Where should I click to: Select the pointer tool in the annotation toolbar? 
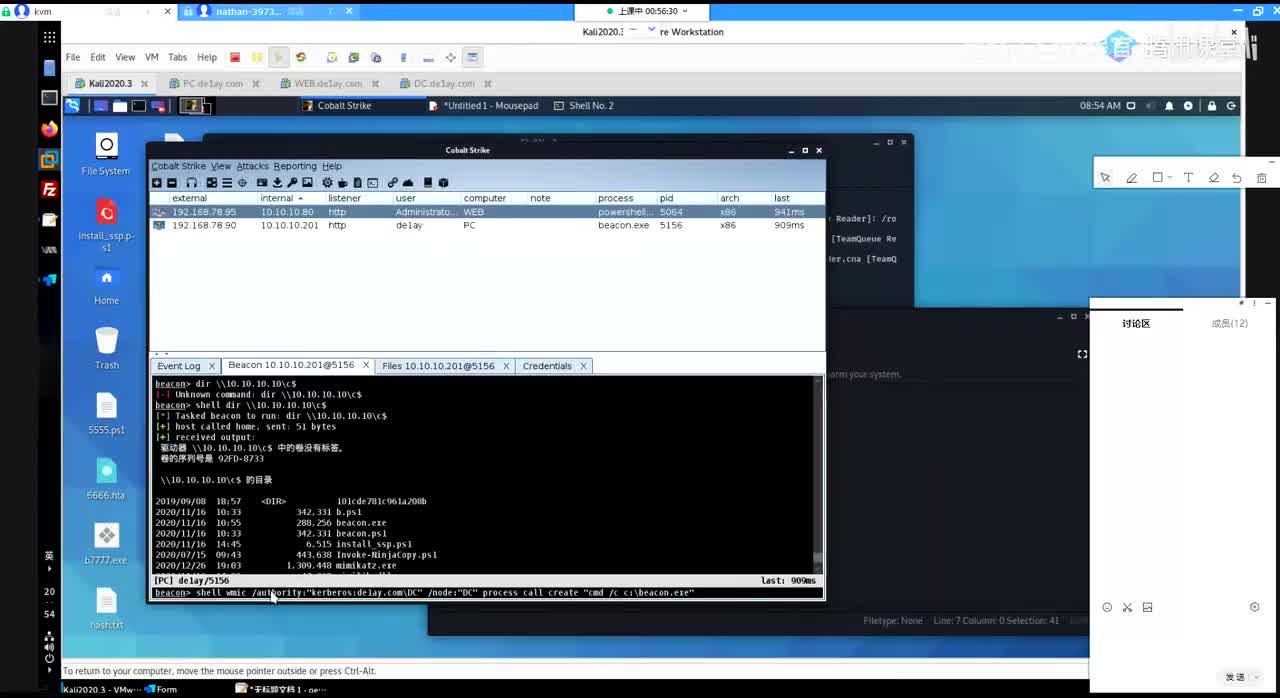[x=1105, y=178]
